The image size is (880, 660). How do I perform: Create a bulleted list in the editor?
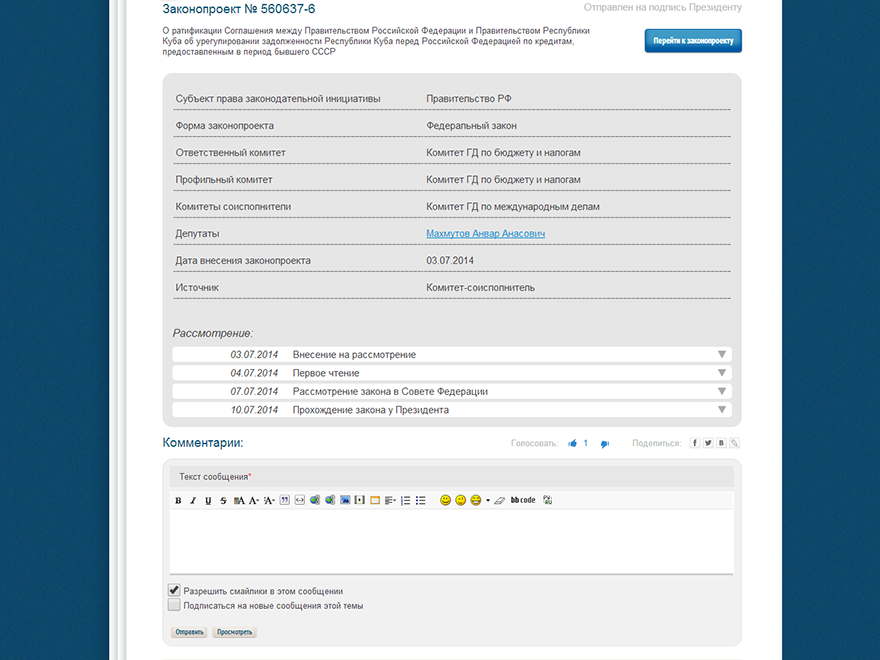click(x=420, y=501)
